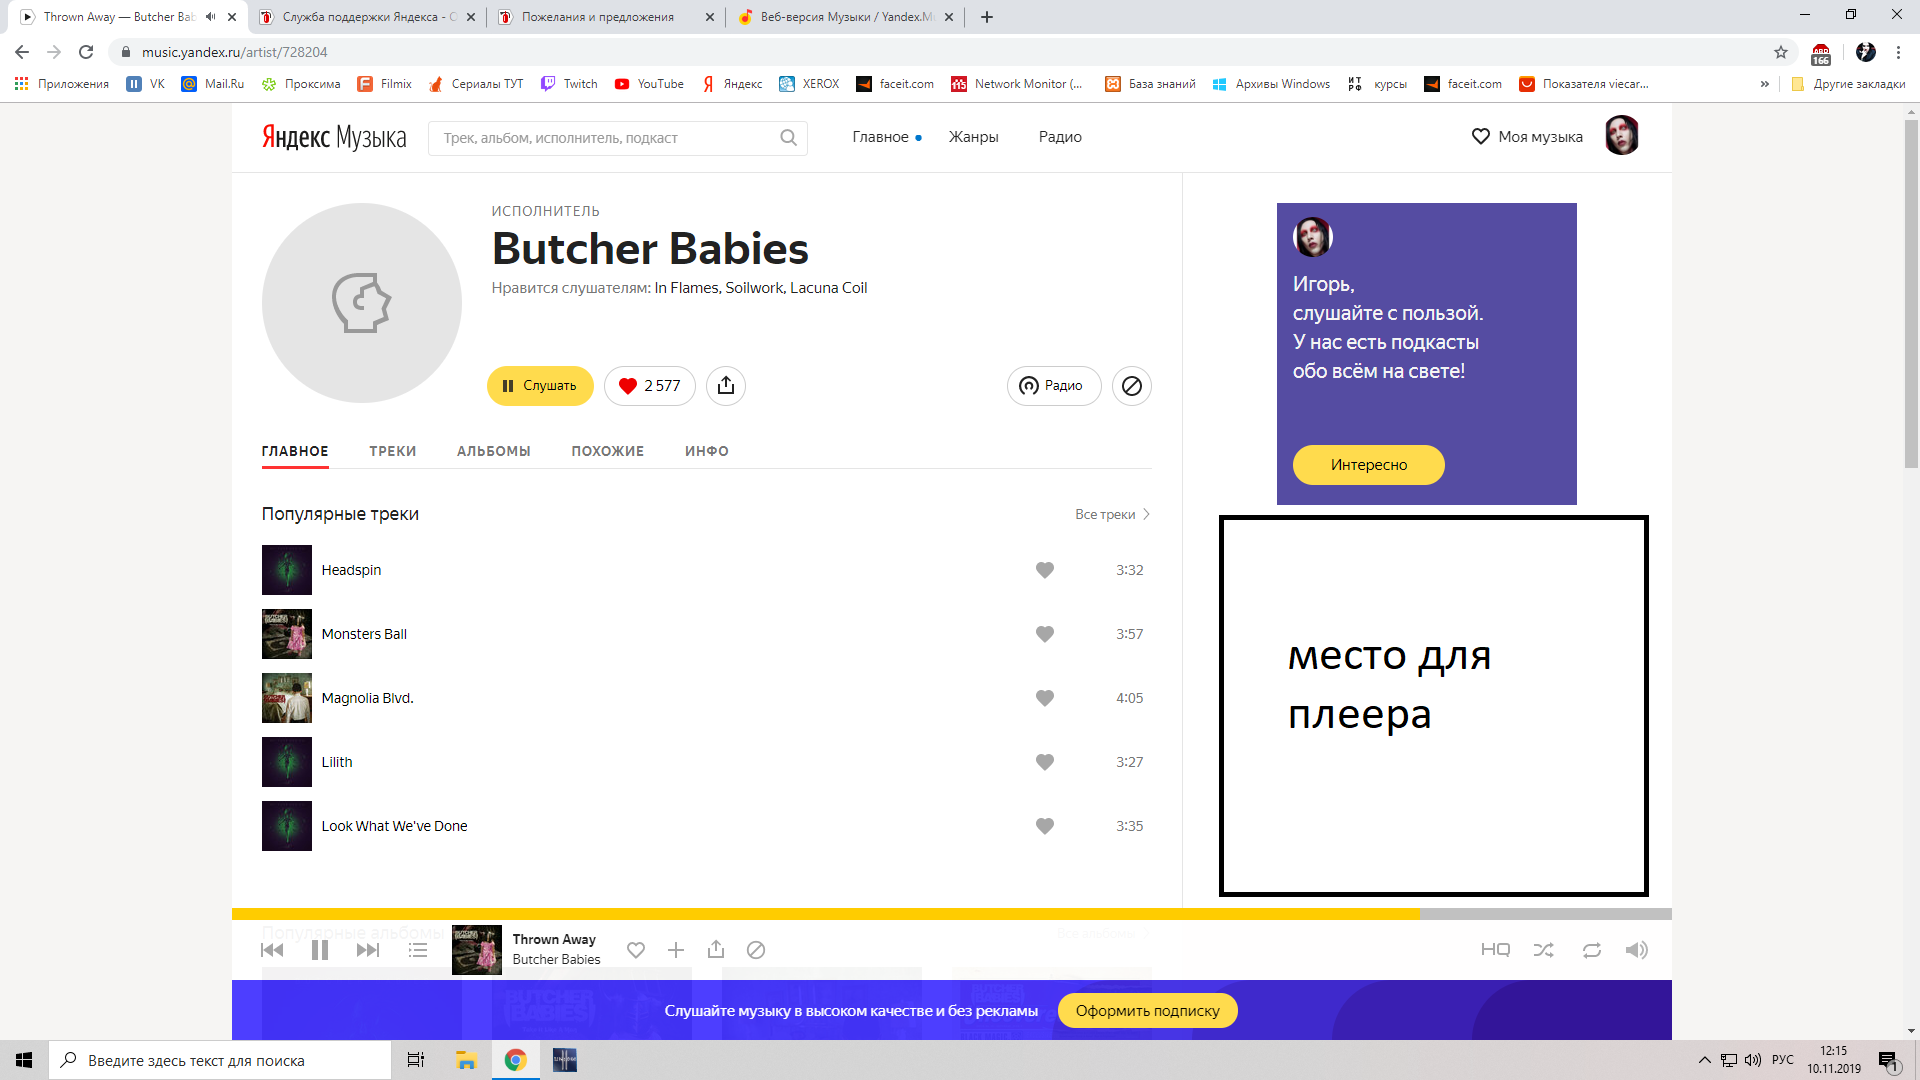The height and width of the screenshot is (1080, 1920).
Task: Open Magnolia Blvd. track title
Action: coord(367,698)
